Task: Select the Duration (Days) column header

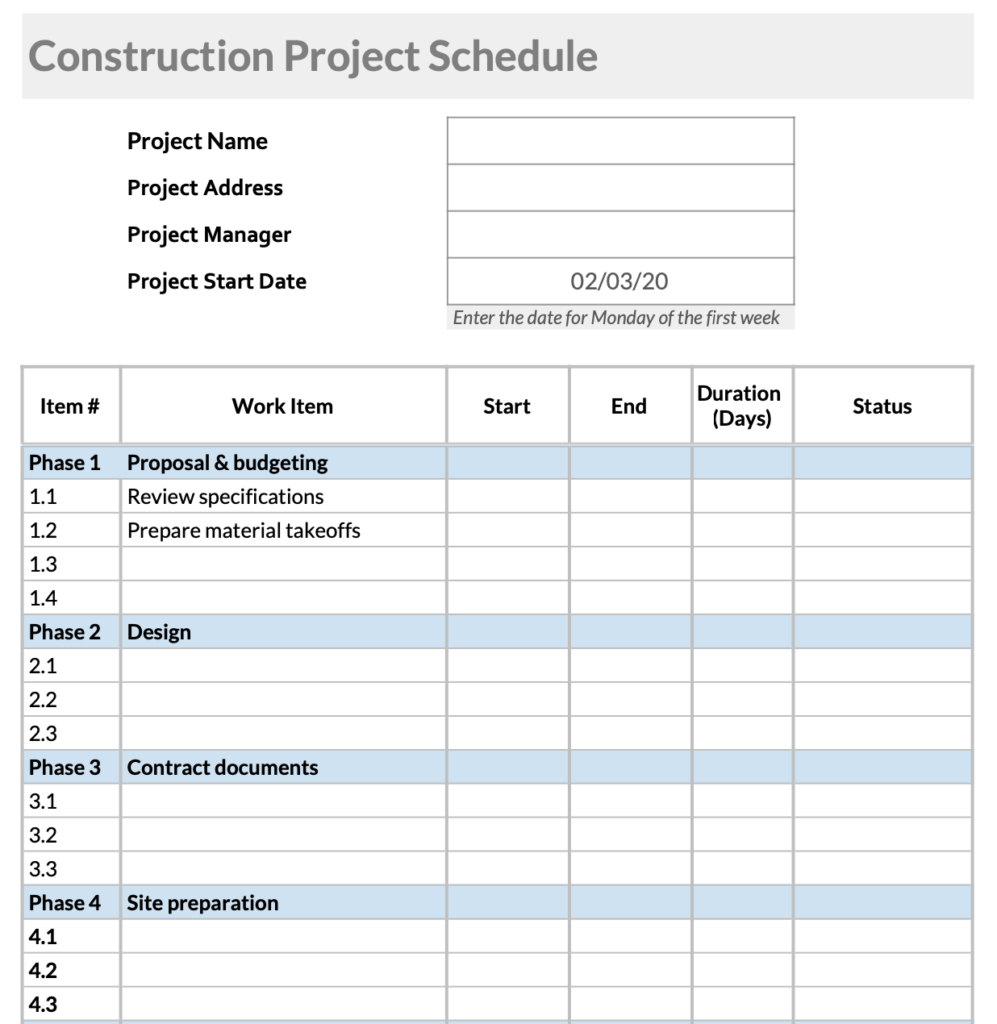Action: pos(740,406)
